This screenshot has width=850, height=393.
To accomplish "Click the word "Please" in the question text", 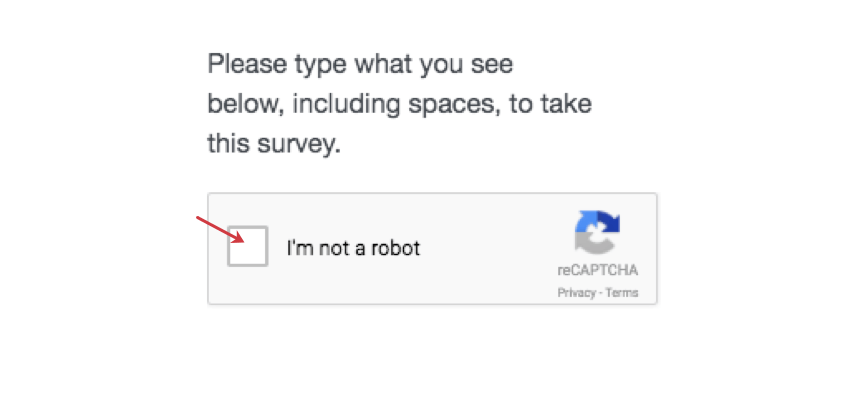I will pos(247,65).
